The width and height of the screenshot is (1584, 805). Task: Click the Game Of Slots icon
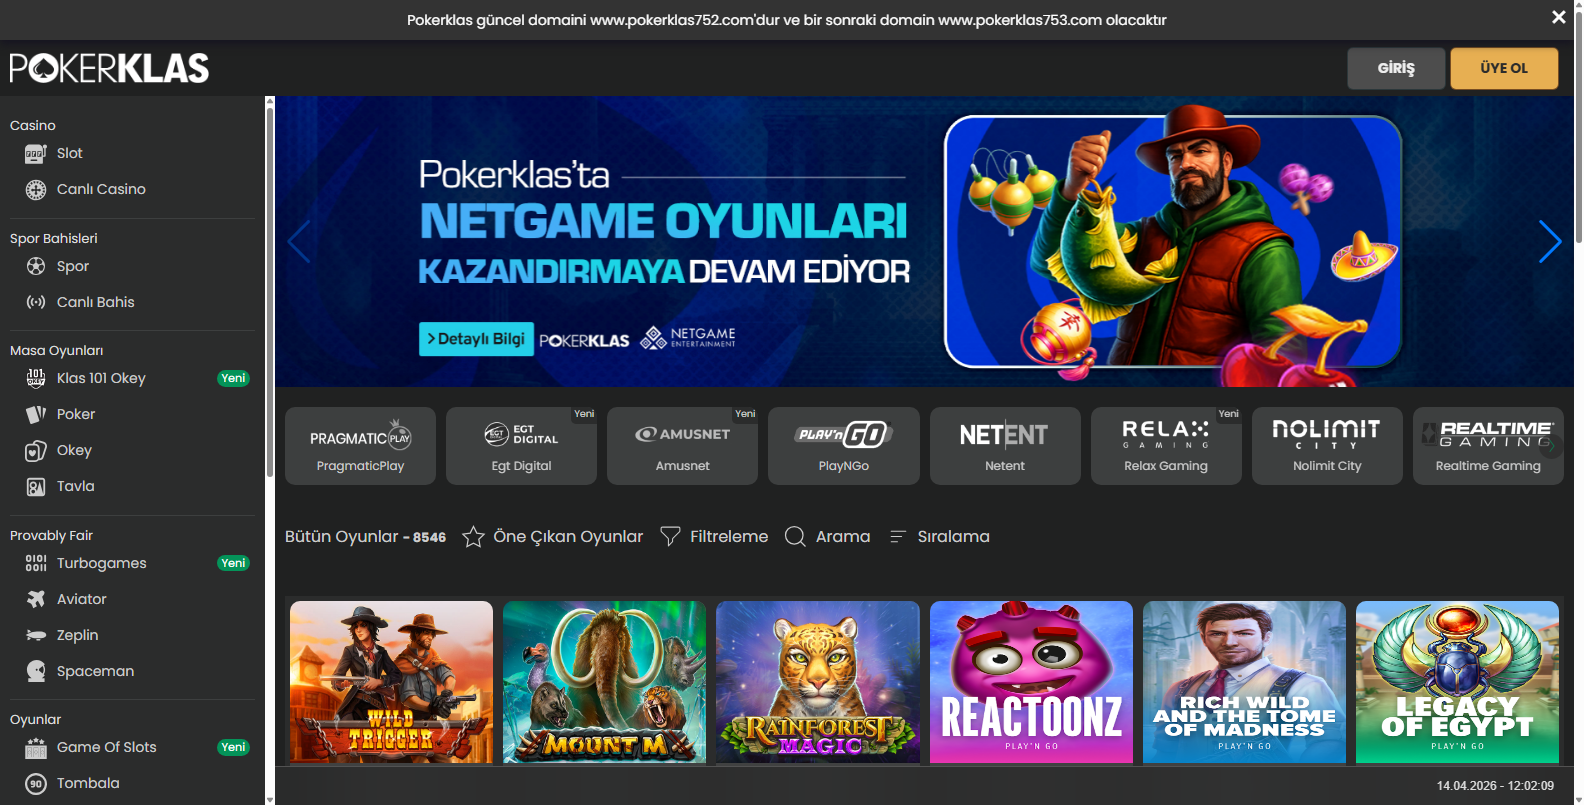point(36,748)
